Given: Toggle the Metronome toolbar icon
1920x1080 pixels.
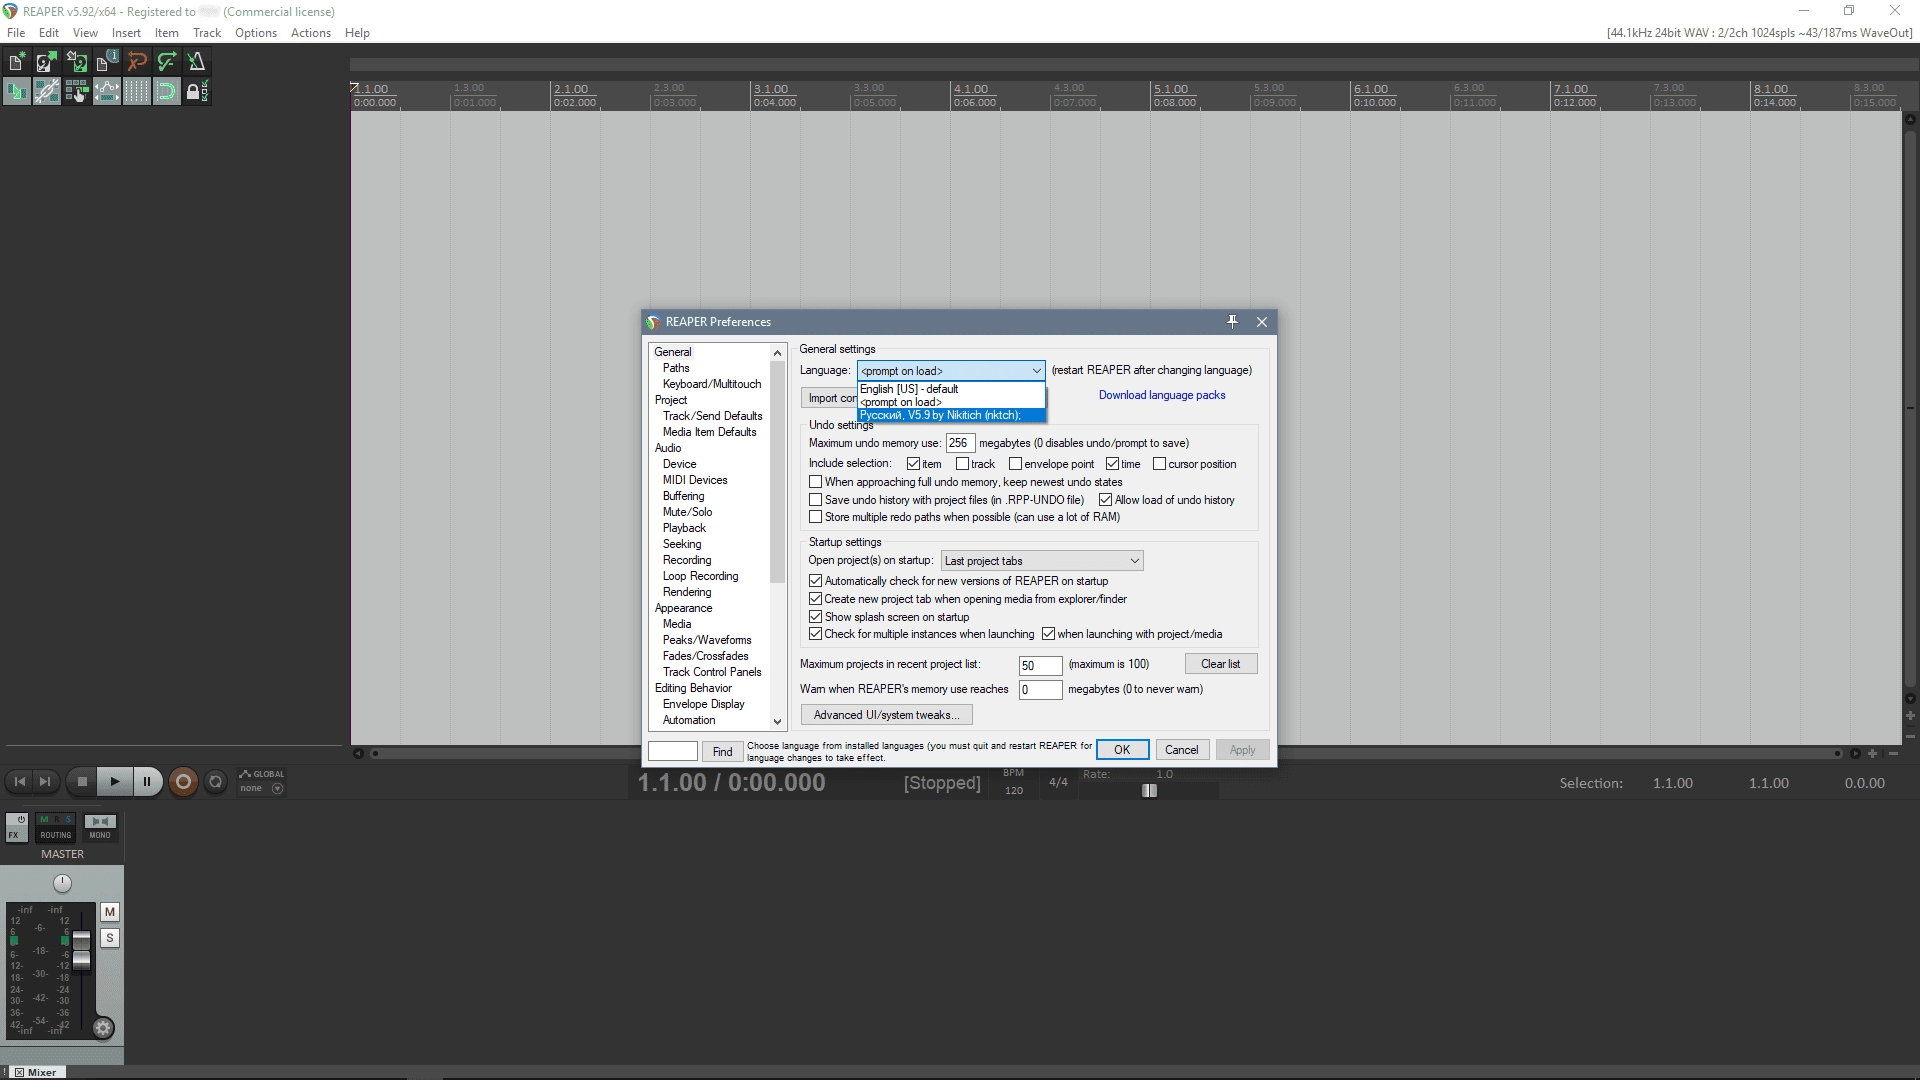Looking at the screenshot, I should pos(197,62).
